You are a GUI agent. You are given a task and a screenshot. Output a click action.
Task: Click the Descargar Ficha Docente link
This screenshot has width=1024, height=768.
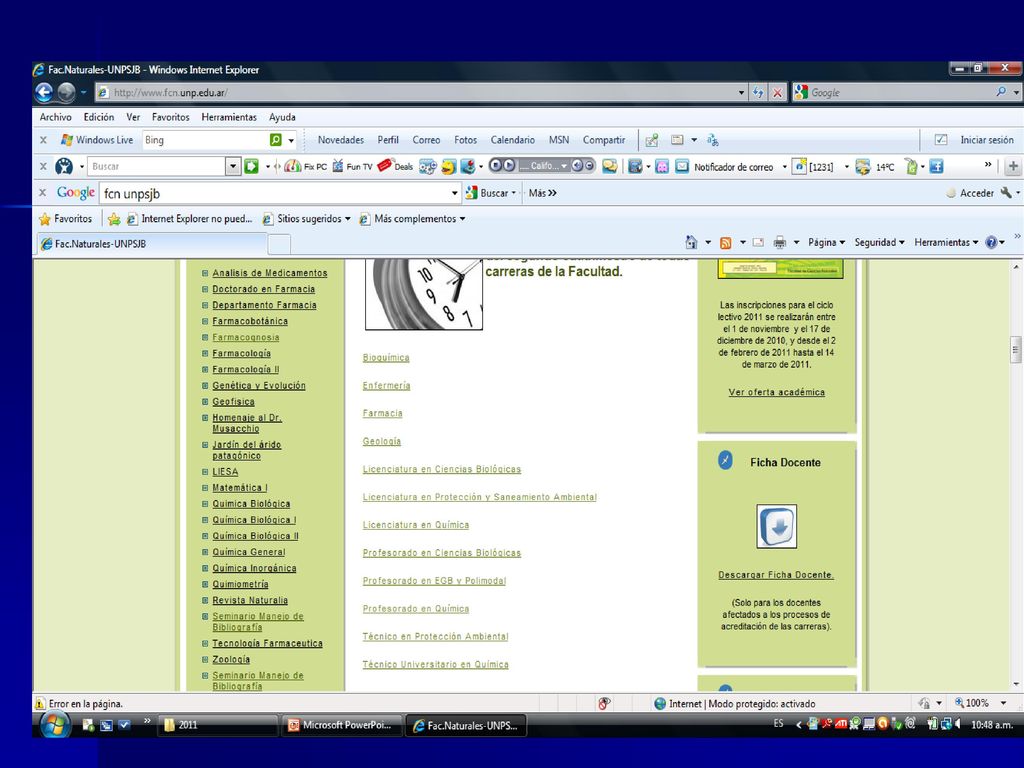pyautogui.click(x=776, y=575)
